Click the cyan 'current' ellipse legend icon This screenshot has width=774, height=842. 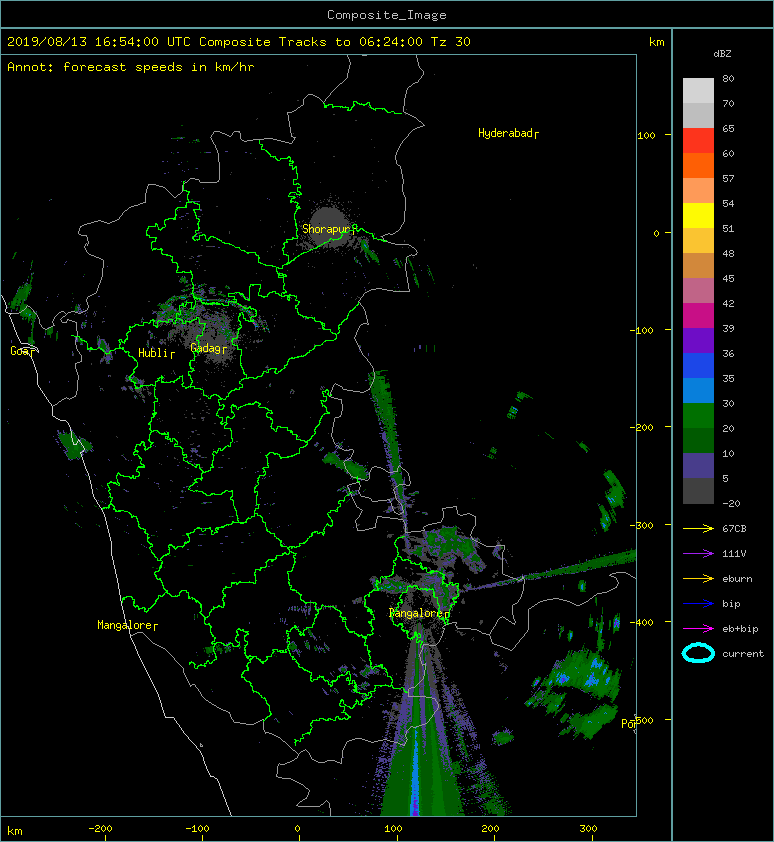point(698,653)
